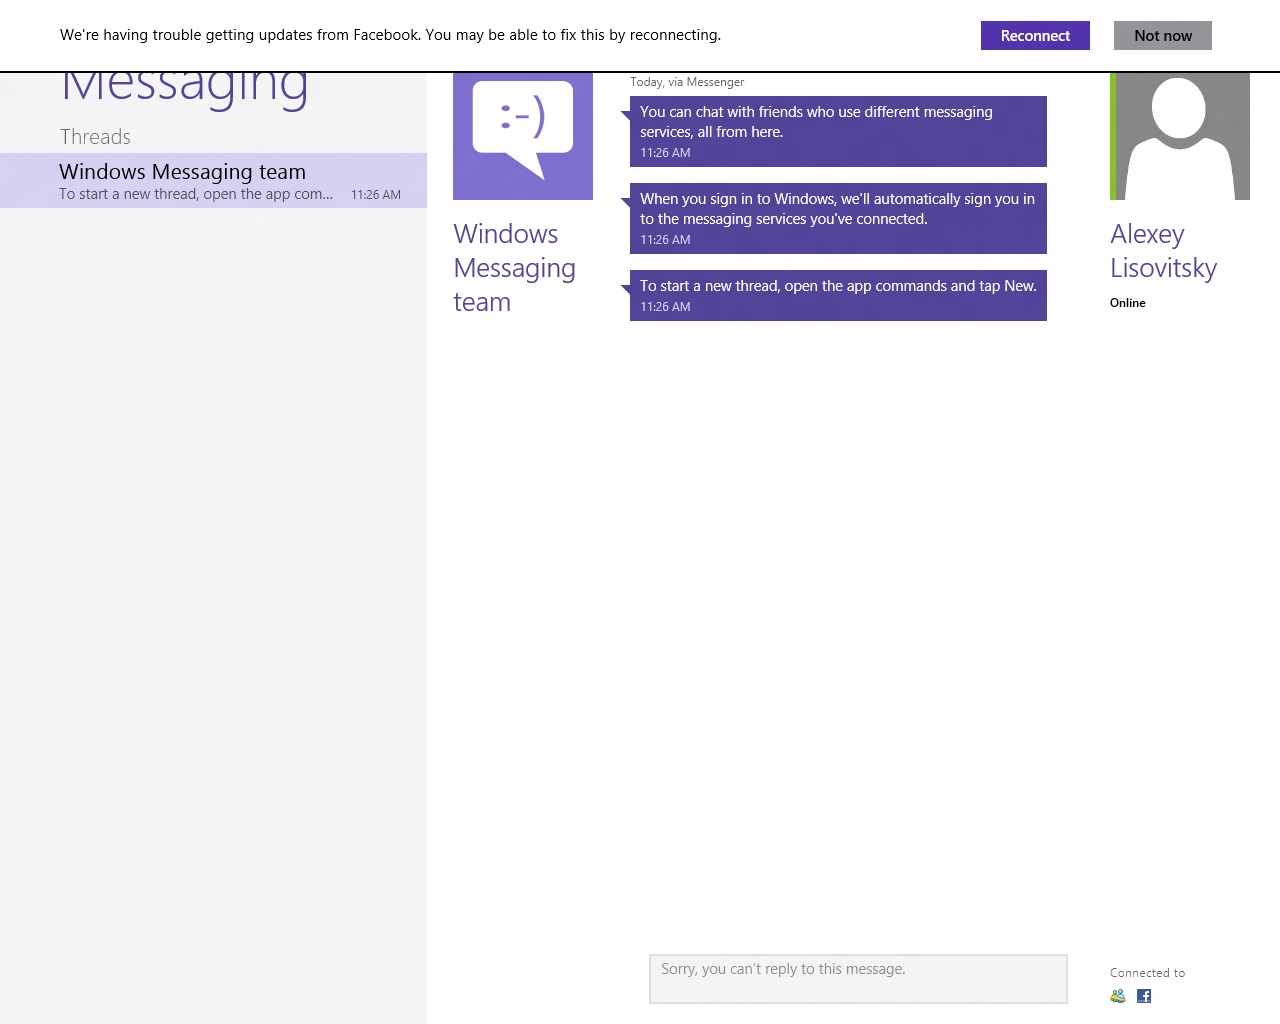Click the Facebook trouble notification message text
1280x1024 pixels.
pos(390,35)
